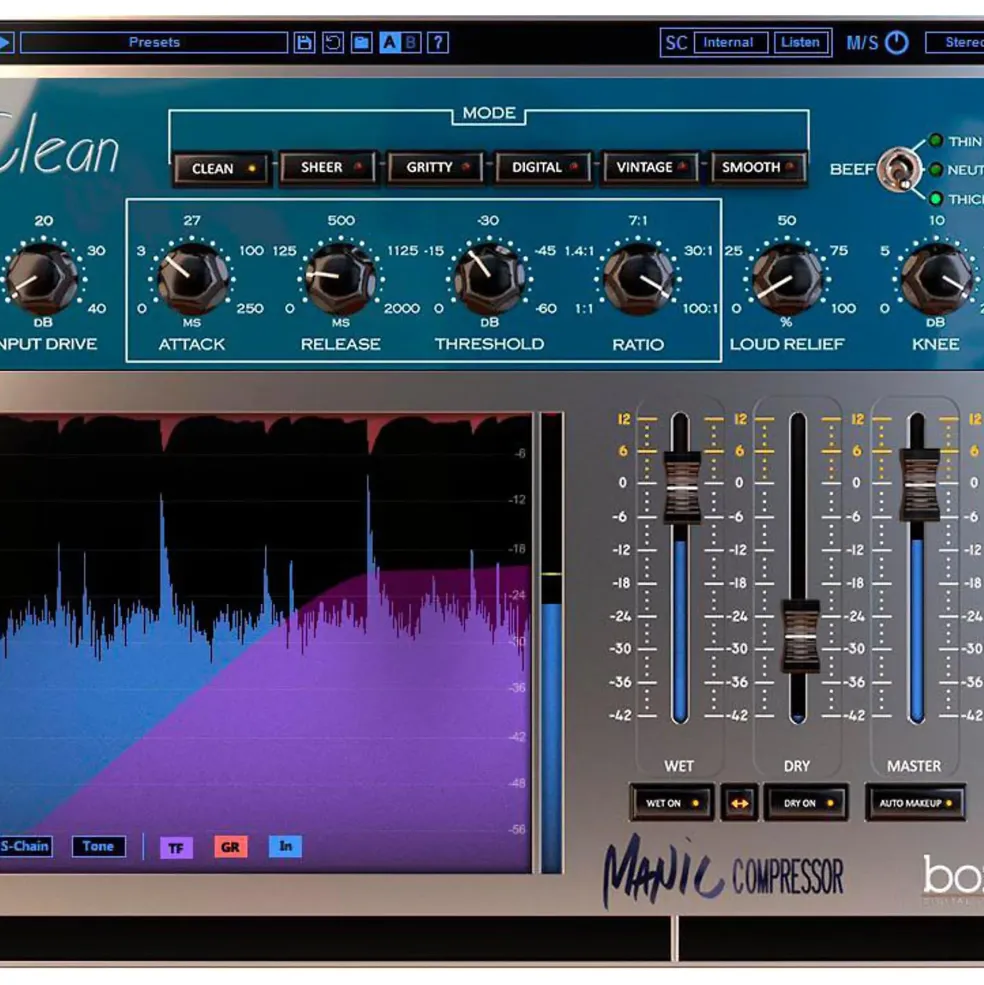Screen dimensions: 984x985
Task: Click the Loud Relief knob
Action: 787,279
